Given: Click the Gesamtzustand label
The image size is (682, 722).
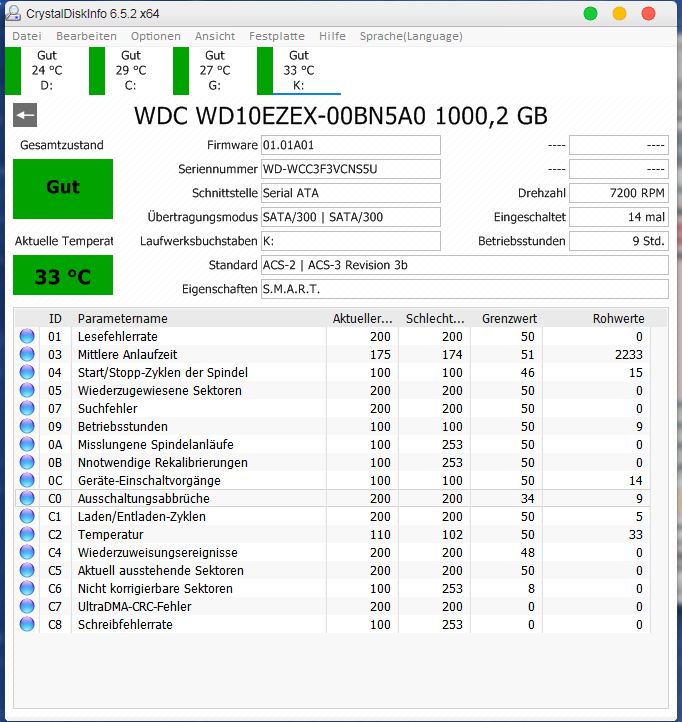Looking at the screenshot, I should (x=62, y=145).
